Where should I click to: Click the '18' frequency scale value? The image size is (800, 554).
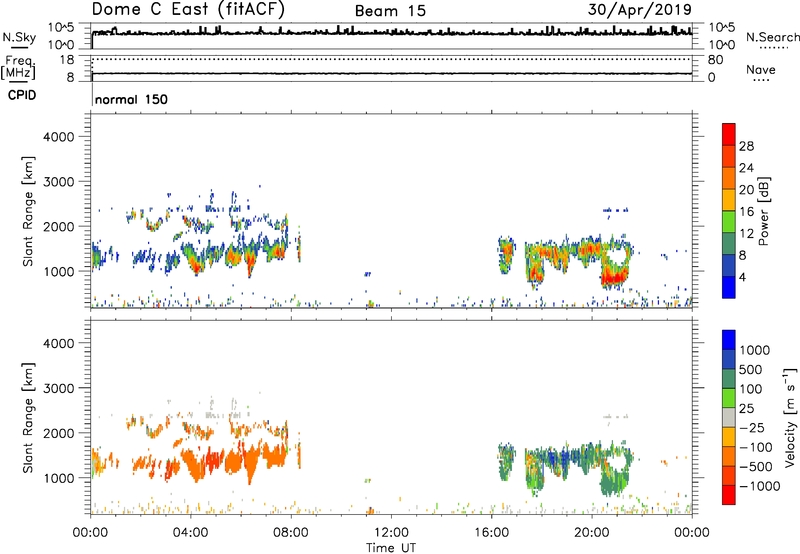pyautogui.click(x=67, y=60)
